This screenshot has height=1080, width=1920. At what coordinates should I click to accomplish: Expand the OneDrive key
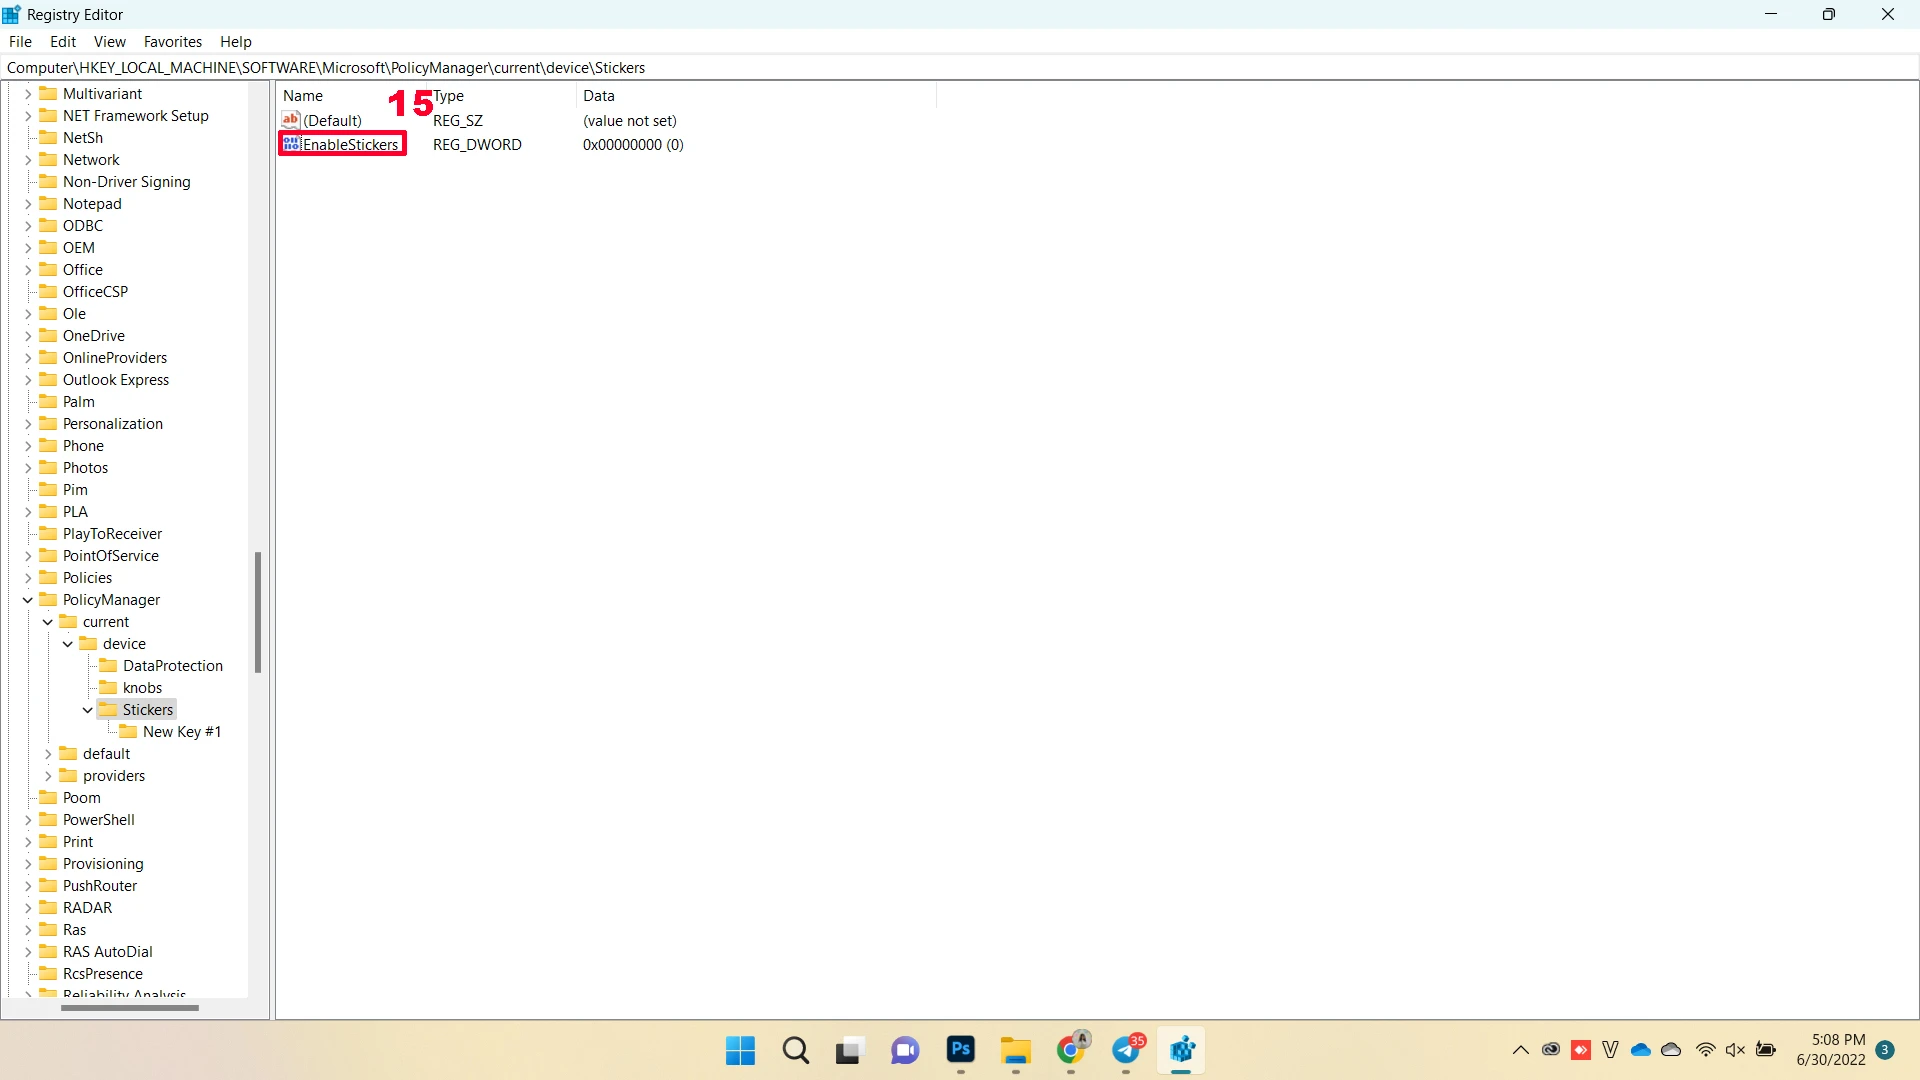[28, 336]
